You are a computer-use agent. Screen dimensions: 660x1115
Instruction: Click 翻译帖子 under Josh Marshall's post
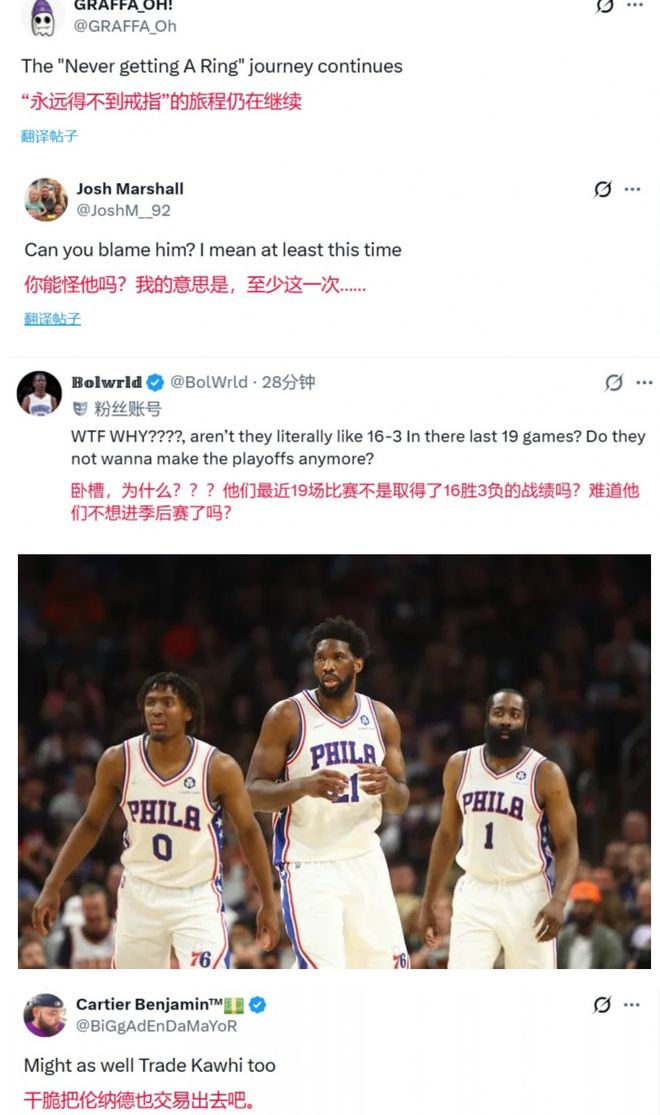click(52, 319)
